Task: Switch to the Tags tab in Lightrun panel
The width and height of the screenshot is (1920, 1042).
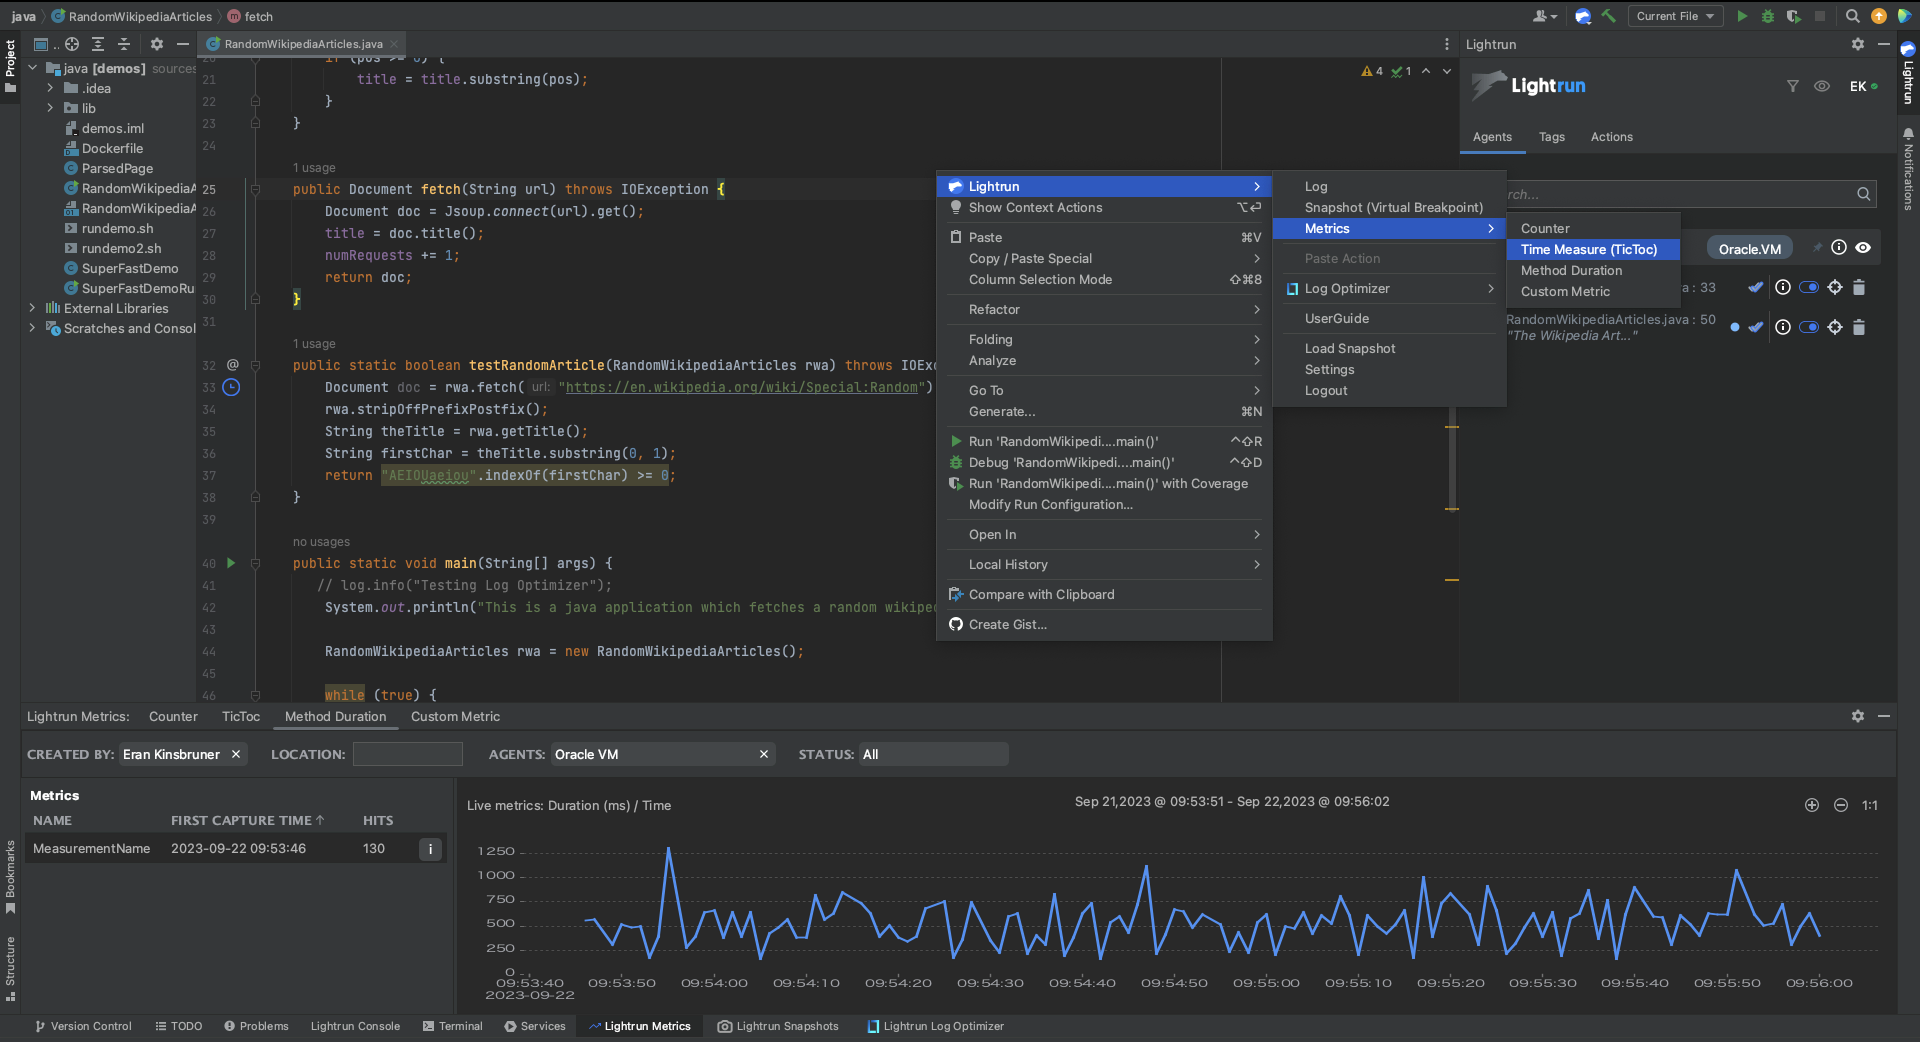Action: pos(1551,137)
